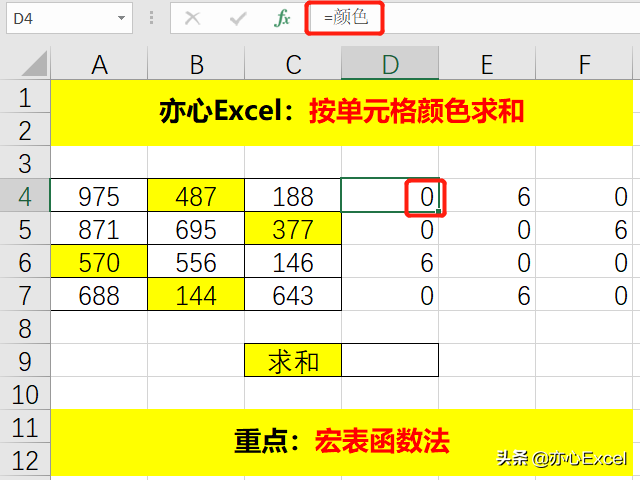Image resolution: width=640 pixels, height=480 pixels.
Task: Click the Insert Function fx icon
Action: click(x=282, y=18)
